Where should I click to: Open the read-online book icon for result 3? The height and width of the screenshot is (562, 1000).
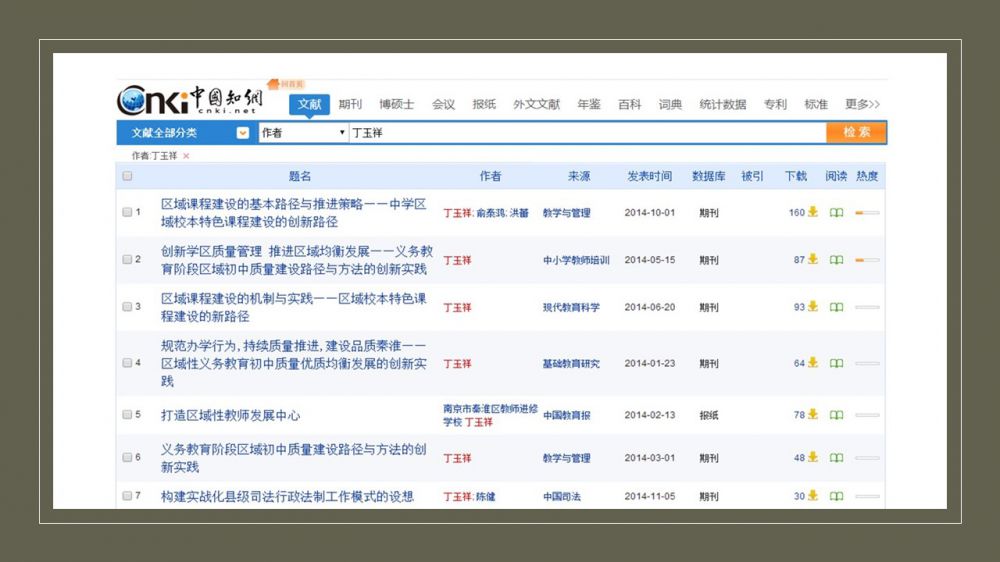(836, 307)
